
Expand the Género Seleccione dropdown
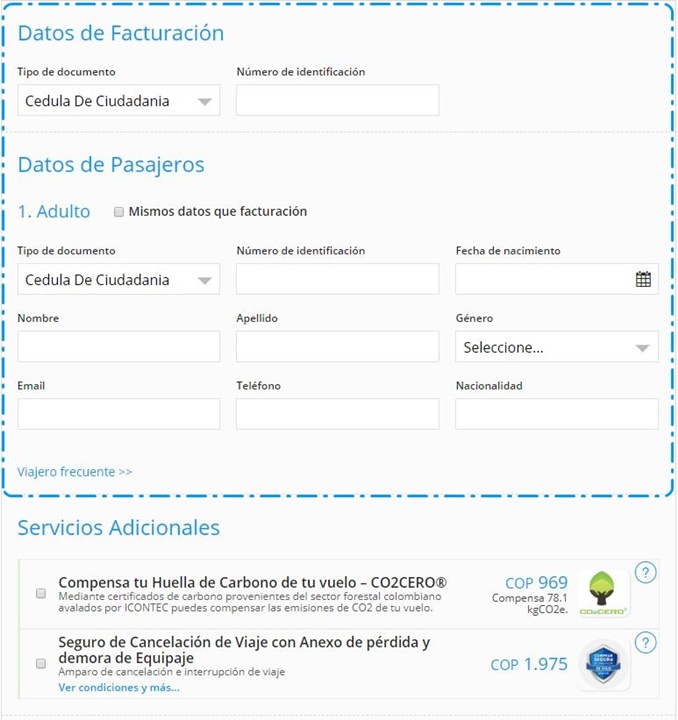pos(557,347)
